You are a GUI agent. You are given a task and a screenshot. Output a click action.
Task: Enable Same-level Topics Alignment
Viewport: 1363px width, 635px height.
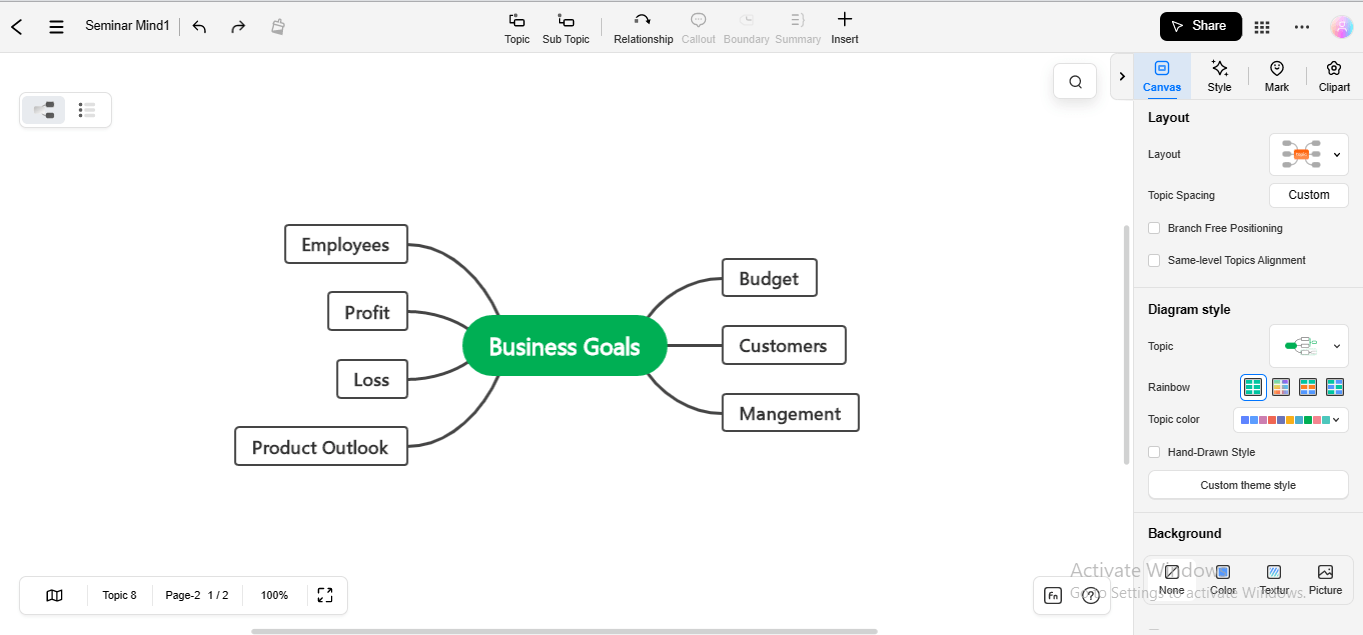tap(1154, 260)
